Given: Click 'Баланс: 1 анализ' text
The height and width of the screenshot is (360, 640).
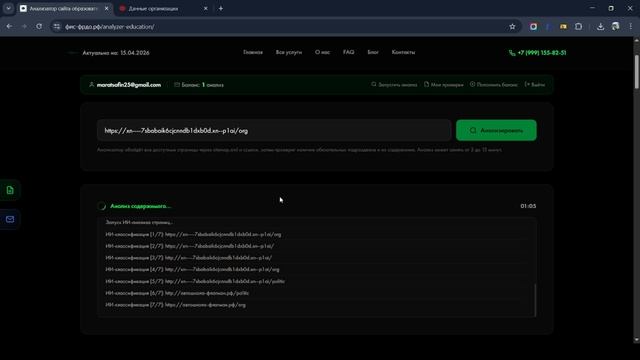Looking at the screenshot, I should point(202,85).
